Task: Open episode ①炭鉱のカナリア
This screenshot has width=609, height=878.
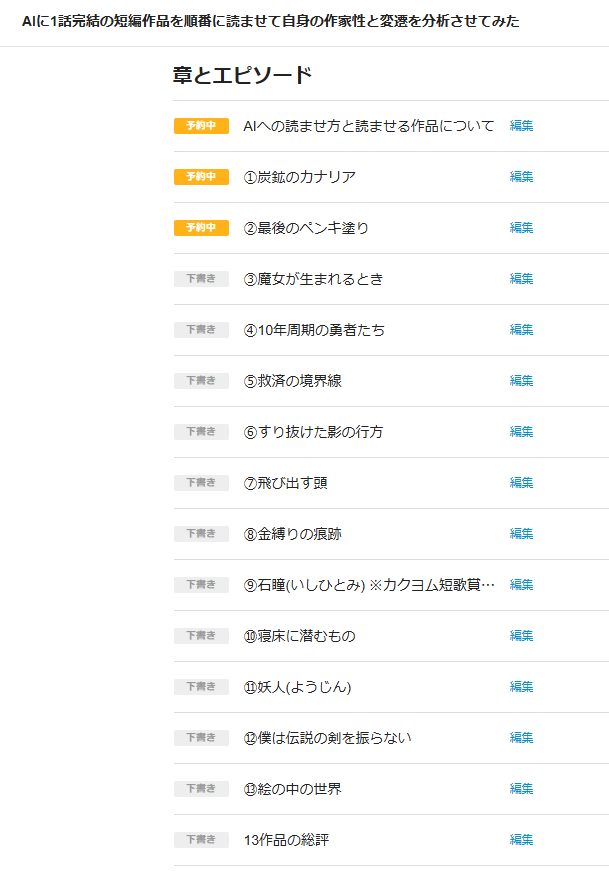Action: tap(300, 177)
